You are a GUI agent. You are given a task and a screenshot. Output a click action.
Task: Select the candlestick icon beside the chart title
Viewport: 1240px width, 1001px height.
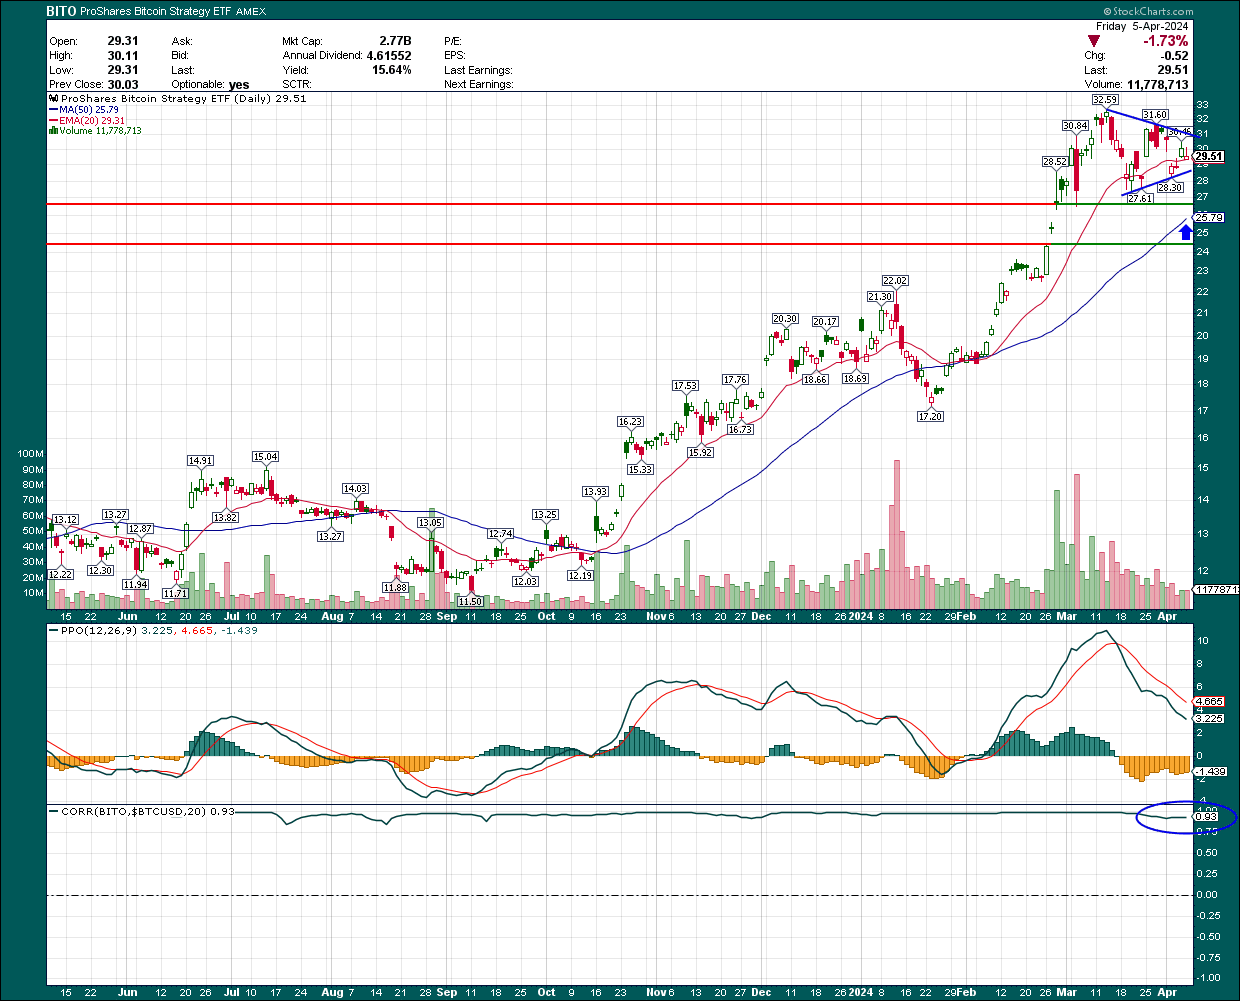coord(54,99)
